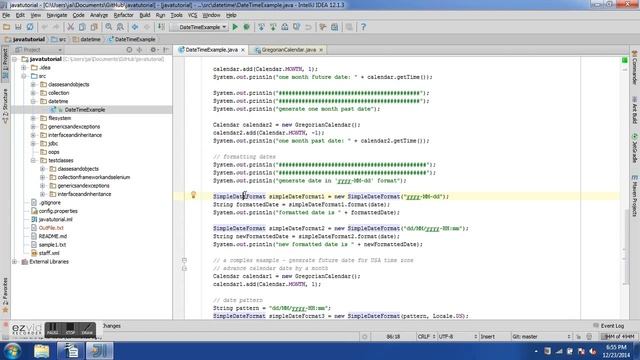This screenshot has width=640, height=360.
Task: Open the Git: master branch dropdown
Action: pos(541,337)
